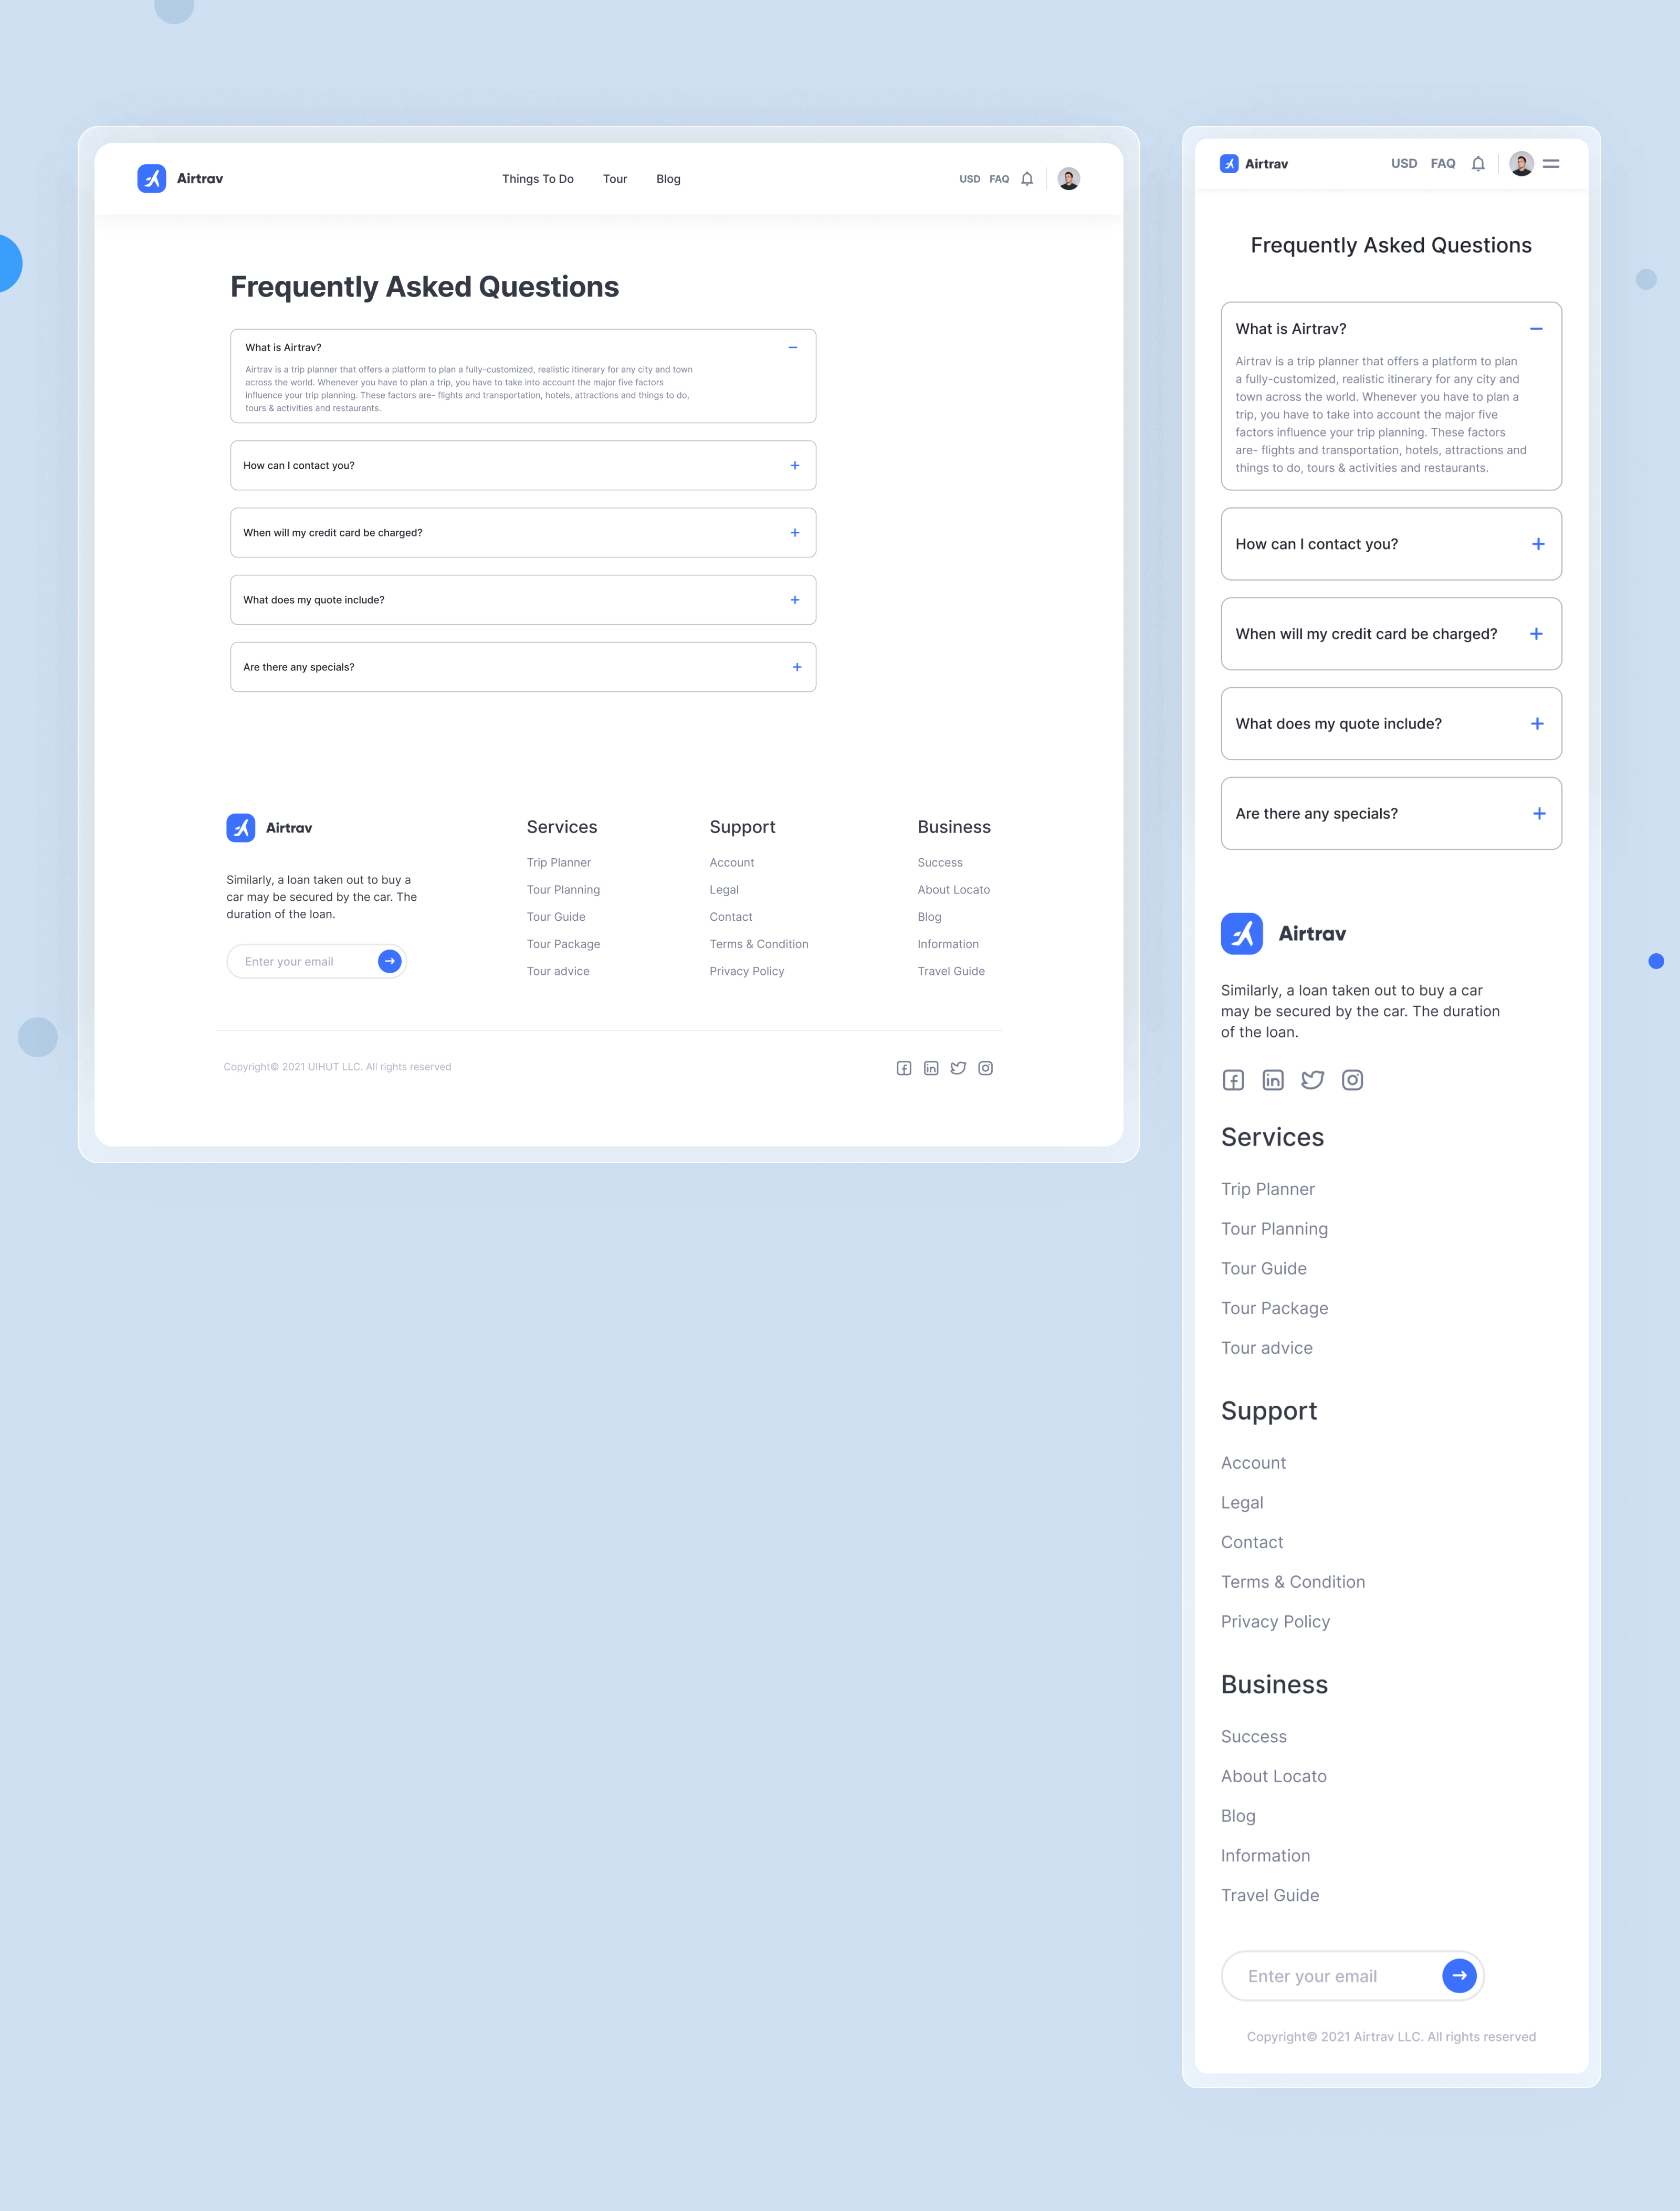Open the Things To Do nav item
The image size is (1680, 2211).
click(538, 178)
